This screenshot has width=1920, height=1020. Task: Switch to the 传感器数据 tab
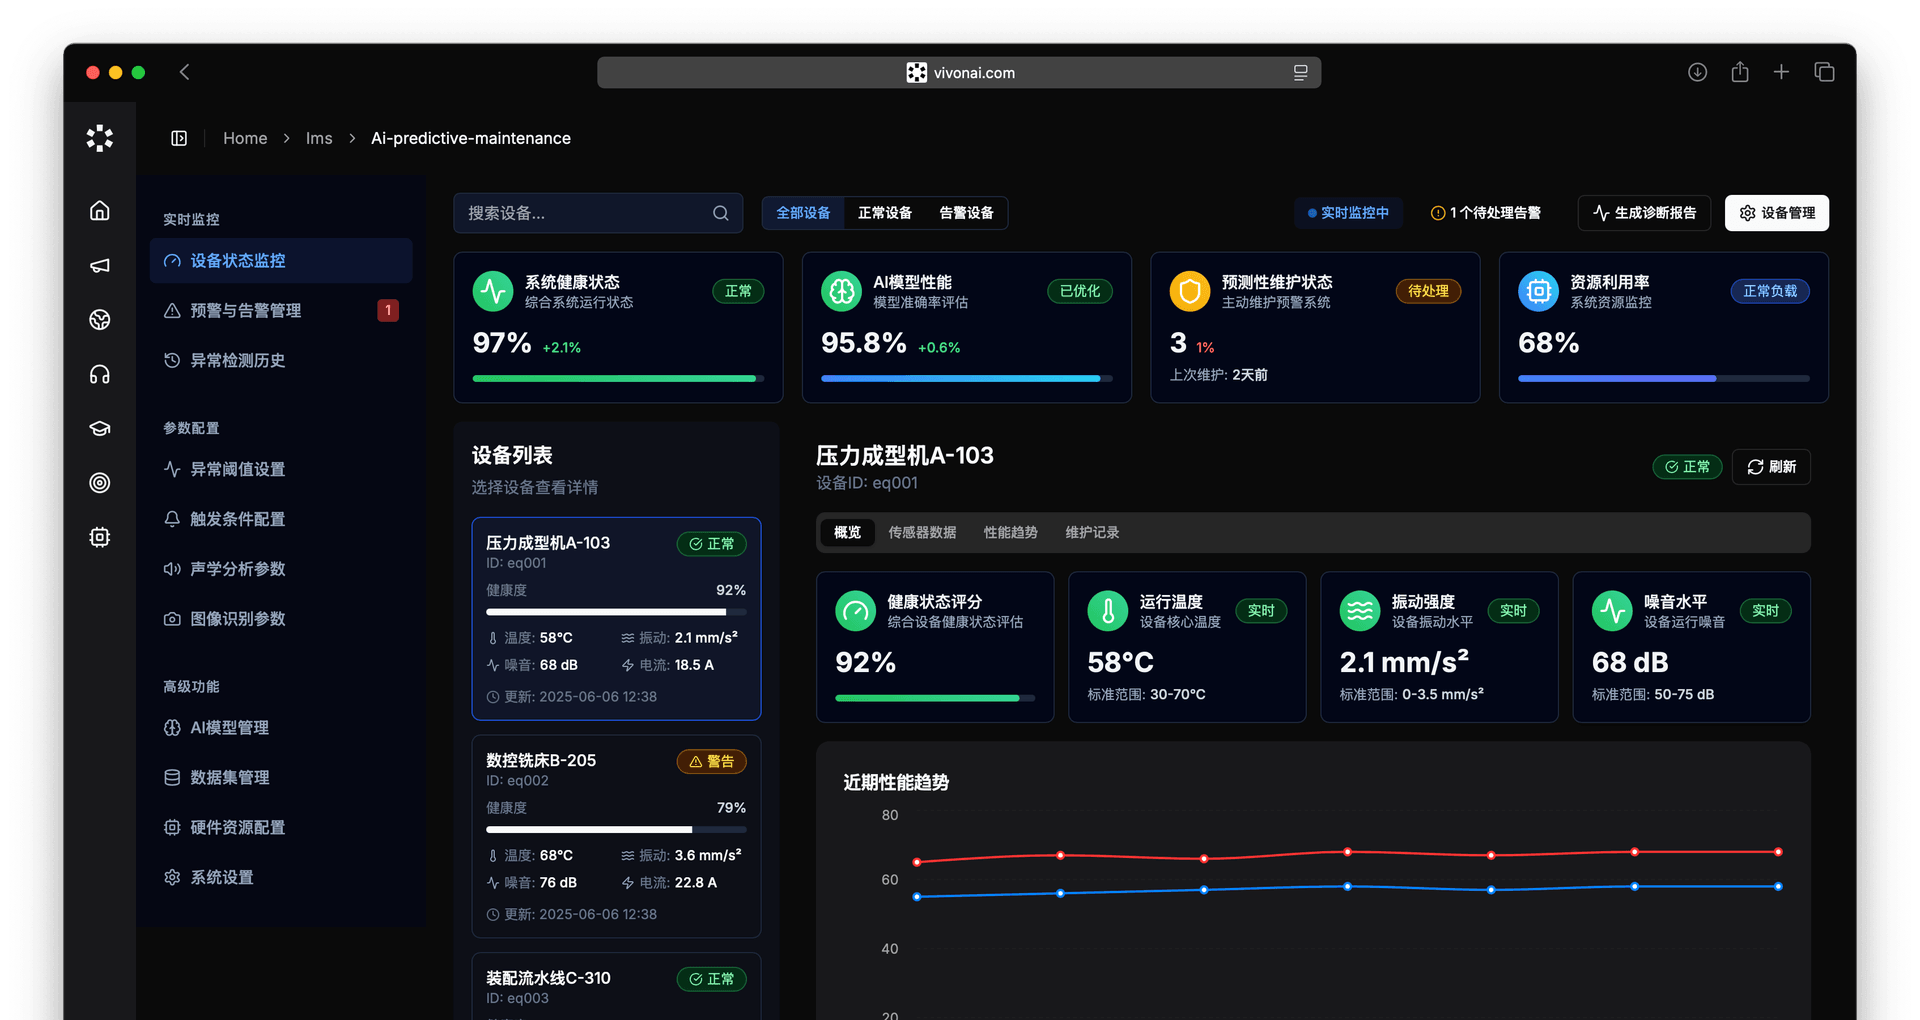pyautogui.click(x=922, y=532)
